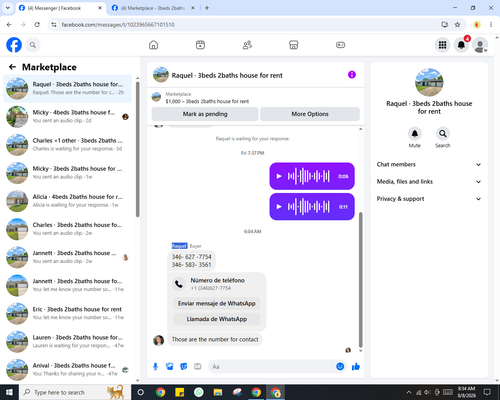Click Llamada de WhatsApp button
500x400 pixels.
coord(217,319)
